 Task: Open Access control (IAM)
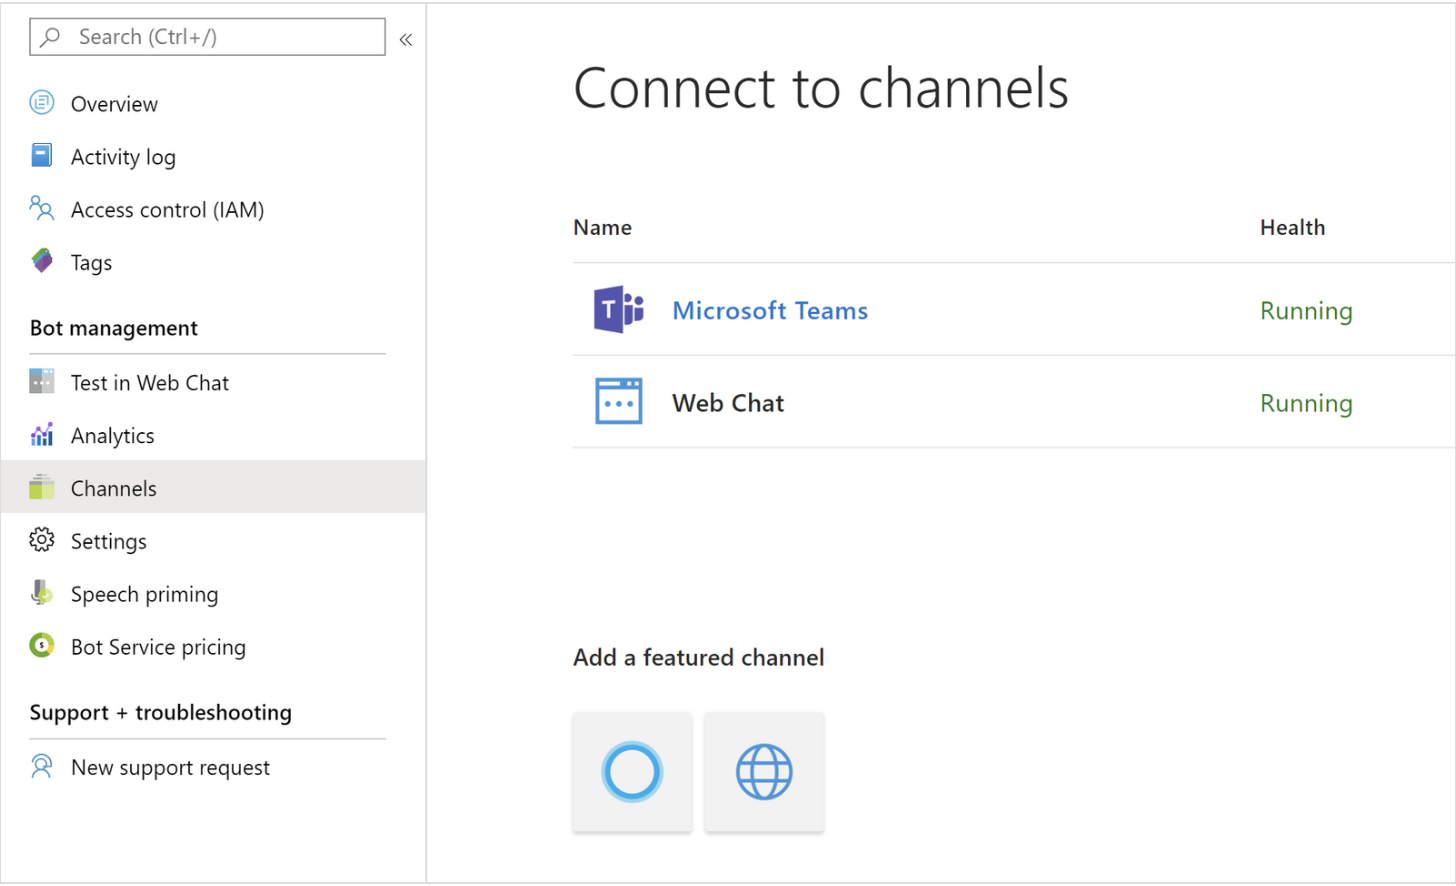(x=167, y=210)
